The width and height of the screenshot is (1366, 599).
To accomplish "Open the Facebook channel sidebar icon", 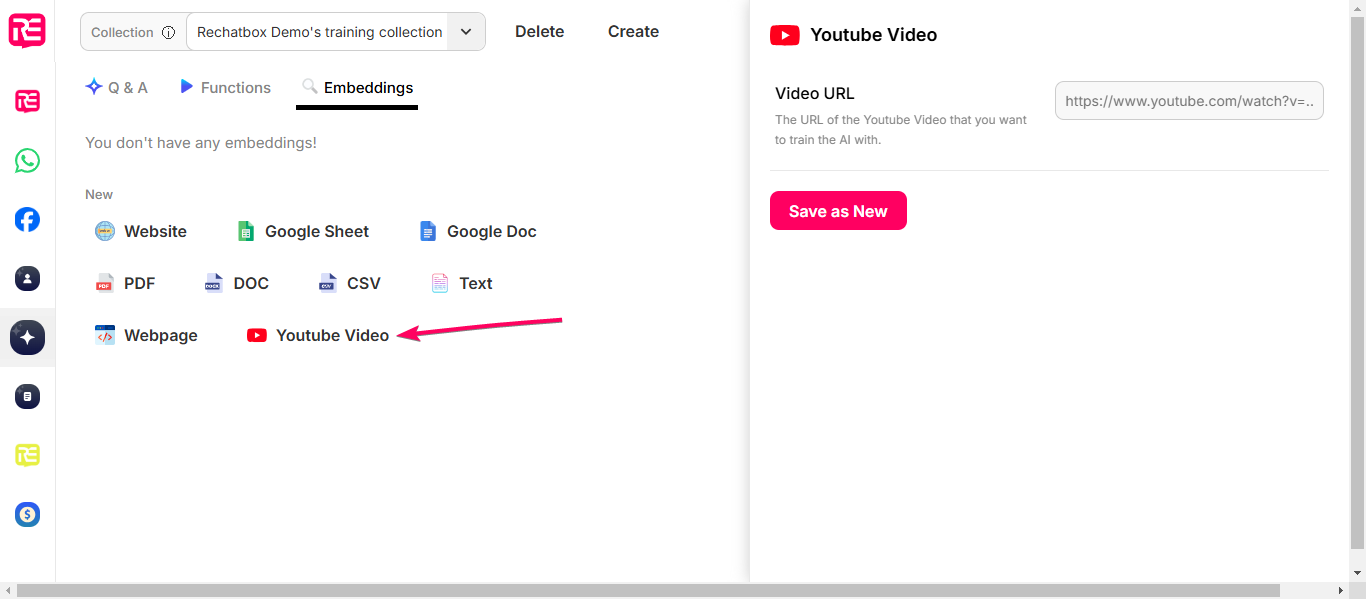I will [x=27, y=219].
